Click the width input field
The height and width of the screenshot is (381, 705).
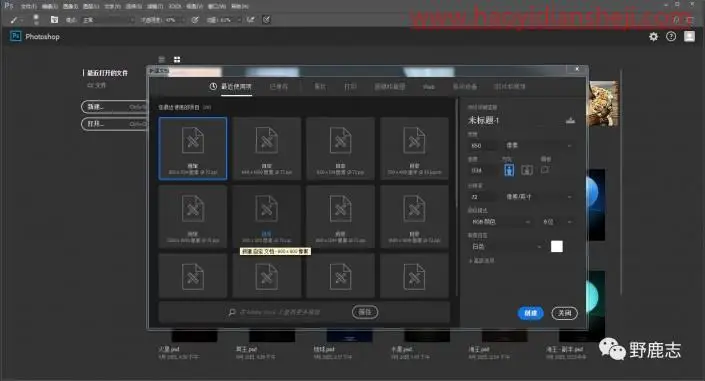(x=482, y=146)
